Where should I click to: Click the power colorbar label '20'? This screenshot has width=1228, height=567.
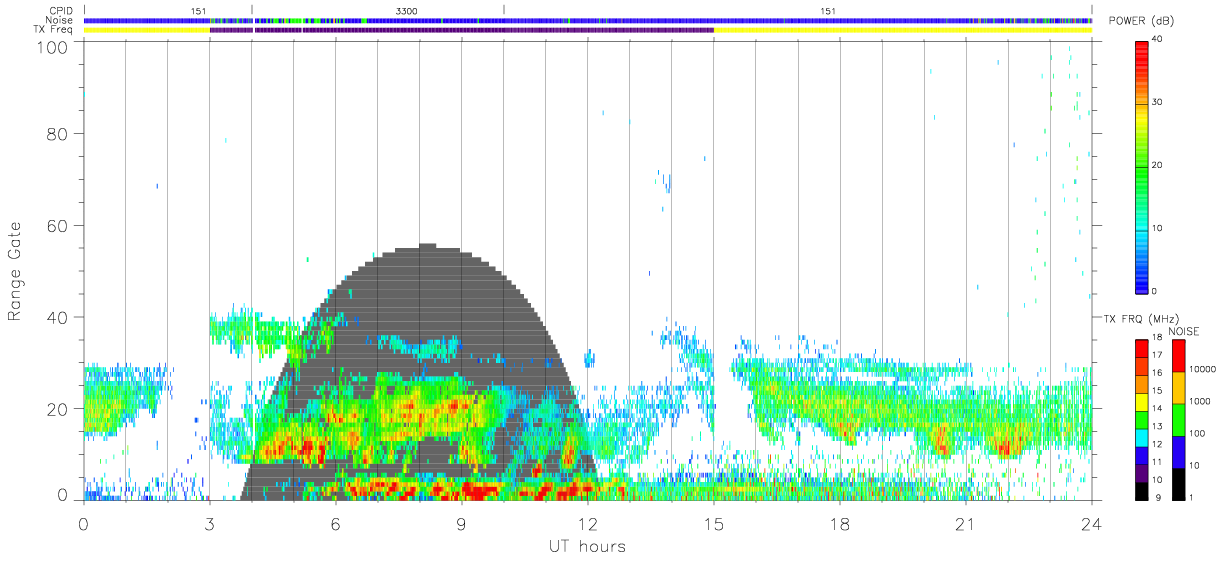pos(1157,165)
